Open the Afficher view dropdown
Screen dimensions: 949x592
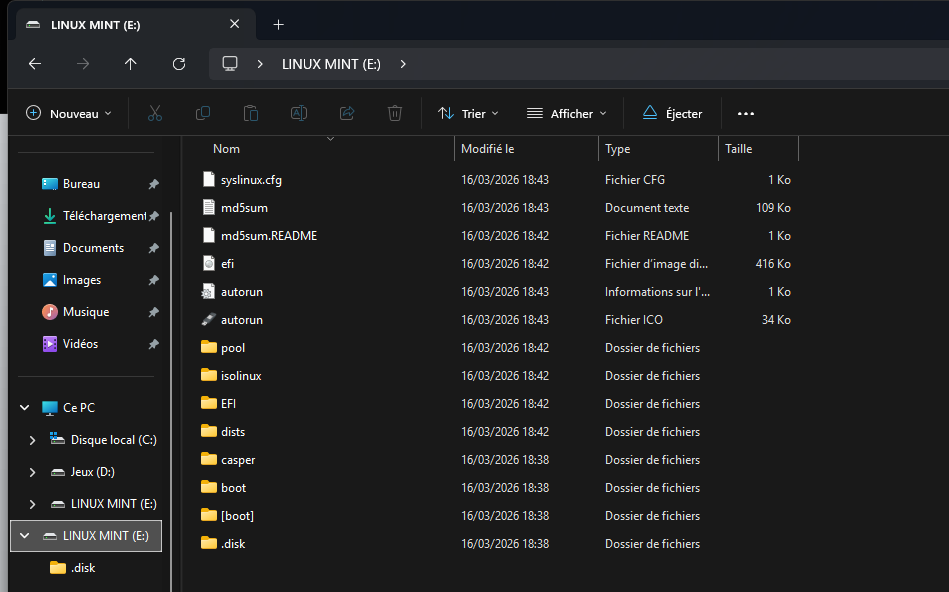click(x=566, y=114)
